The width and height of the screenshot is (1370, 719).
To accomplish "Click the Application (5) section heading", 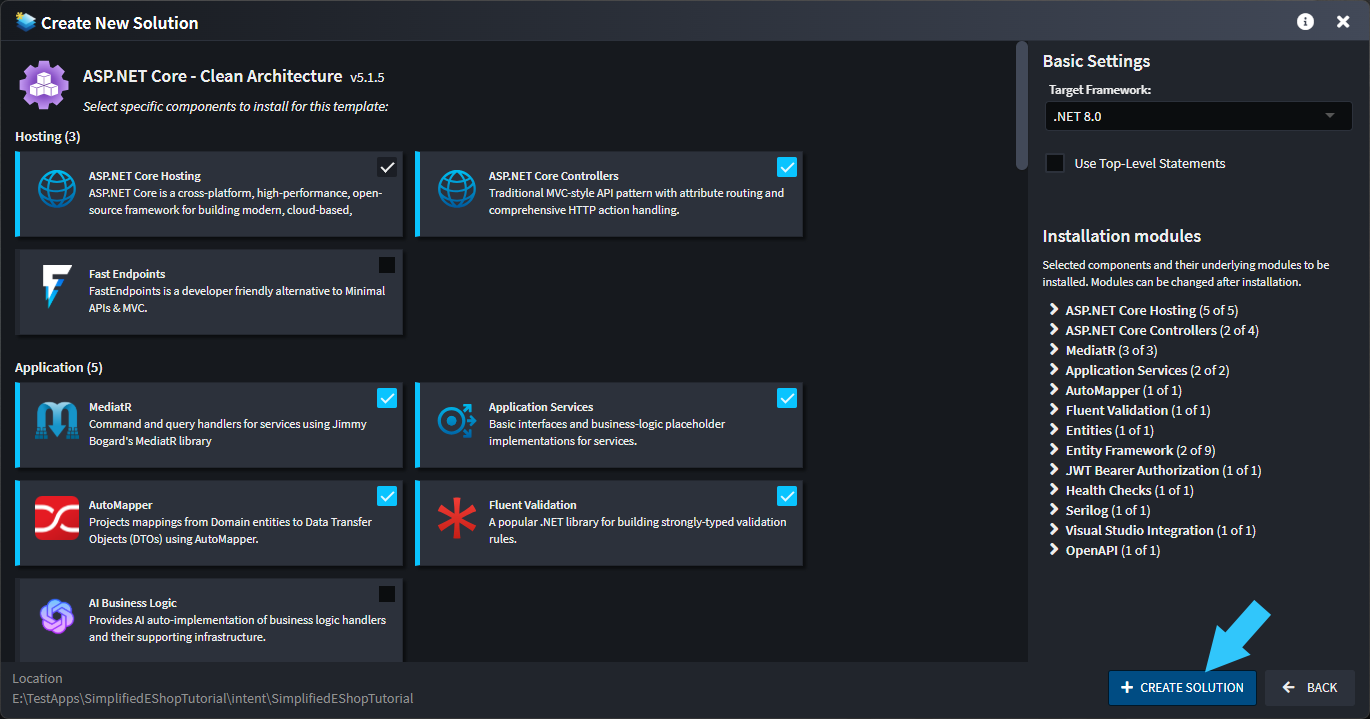I will coord(59,367).
